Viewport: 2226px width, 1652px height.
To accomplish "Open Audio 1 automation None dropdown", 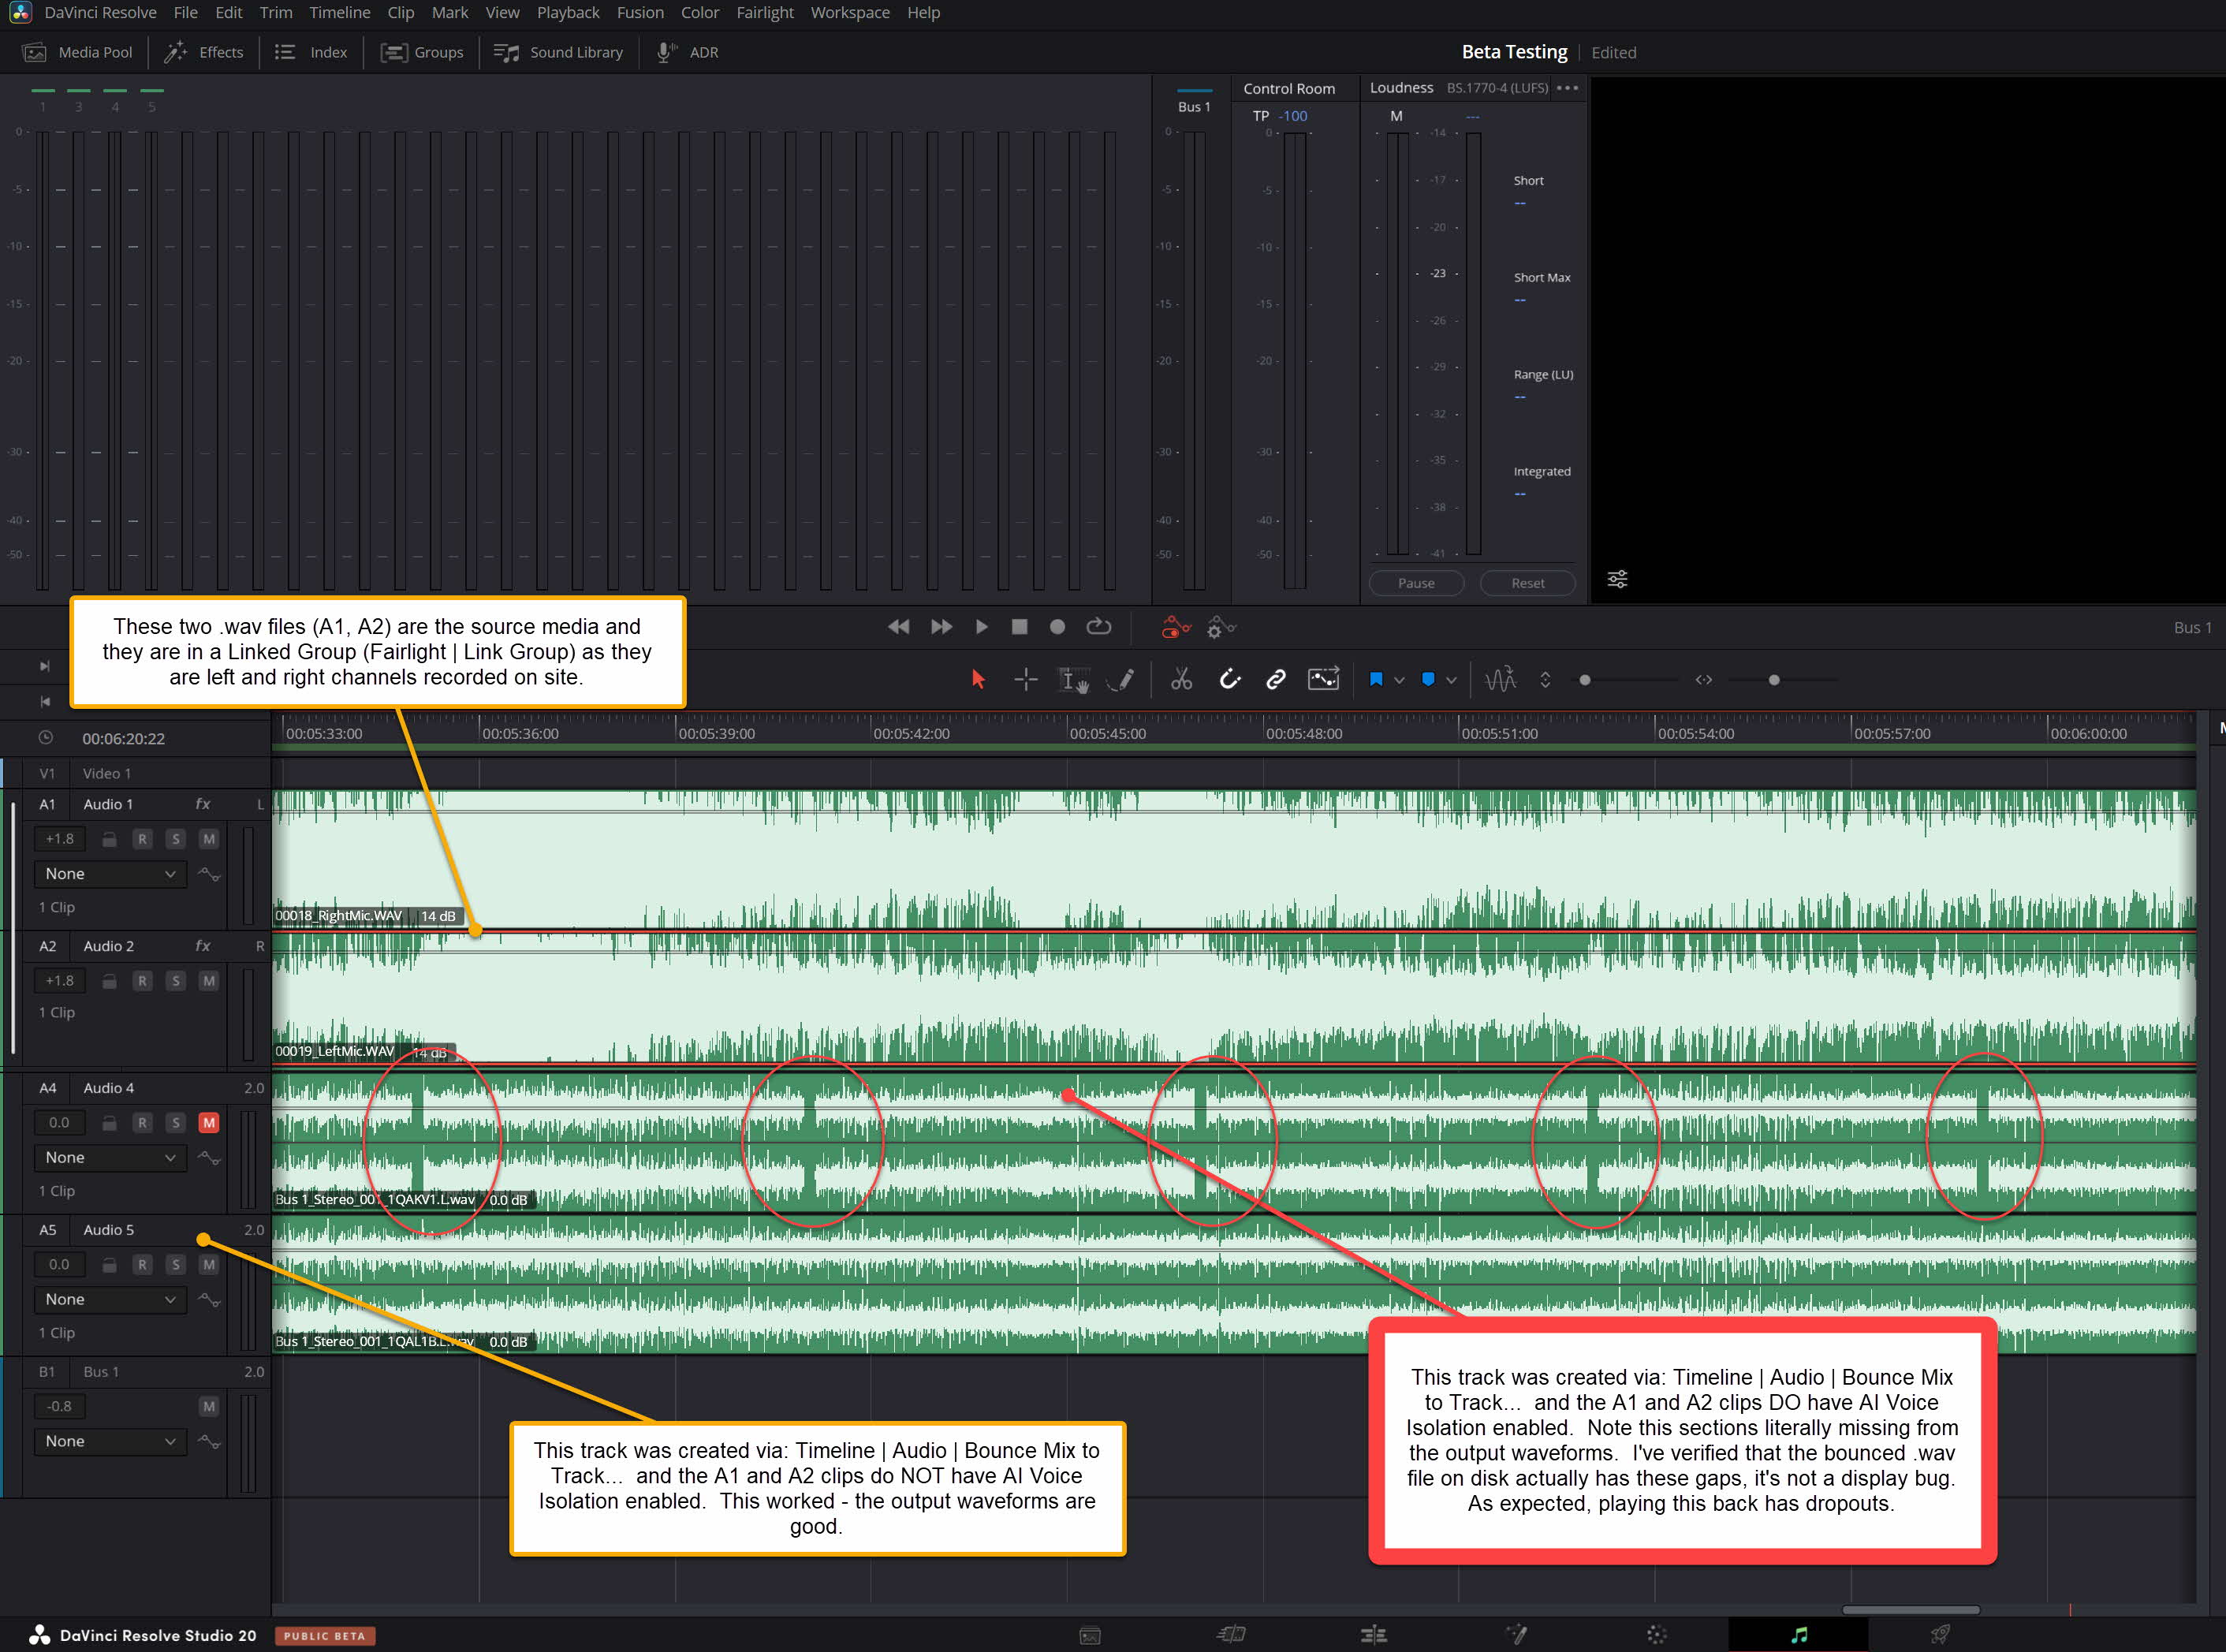I will point(110,874).
